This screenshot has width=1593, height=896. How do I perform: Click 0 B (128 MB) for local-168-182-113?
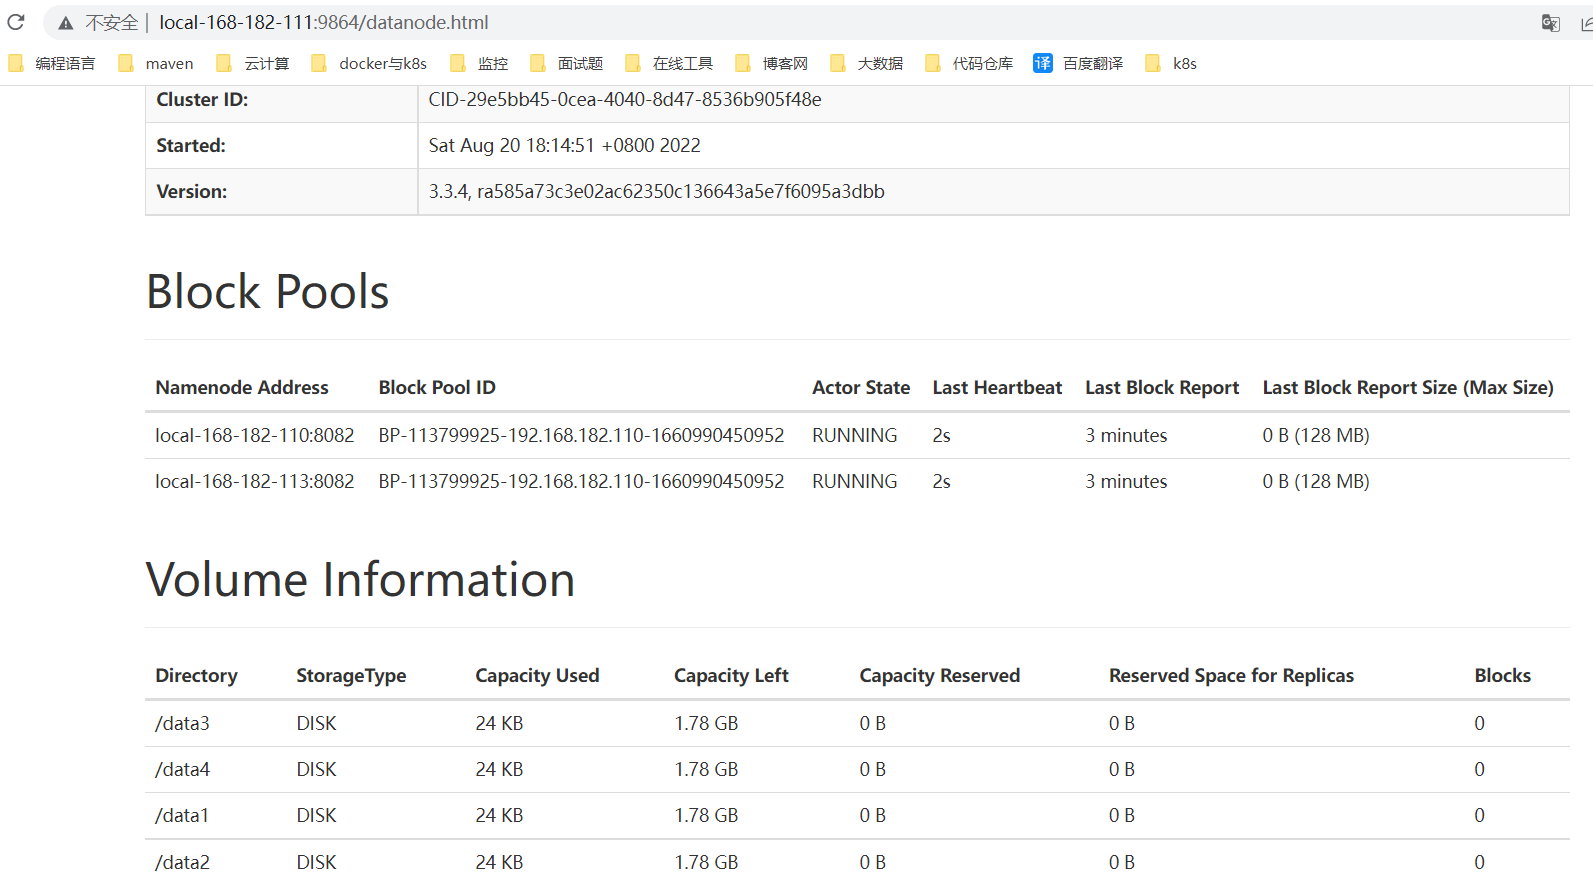pyautogui.click(x=1316, y=481)
